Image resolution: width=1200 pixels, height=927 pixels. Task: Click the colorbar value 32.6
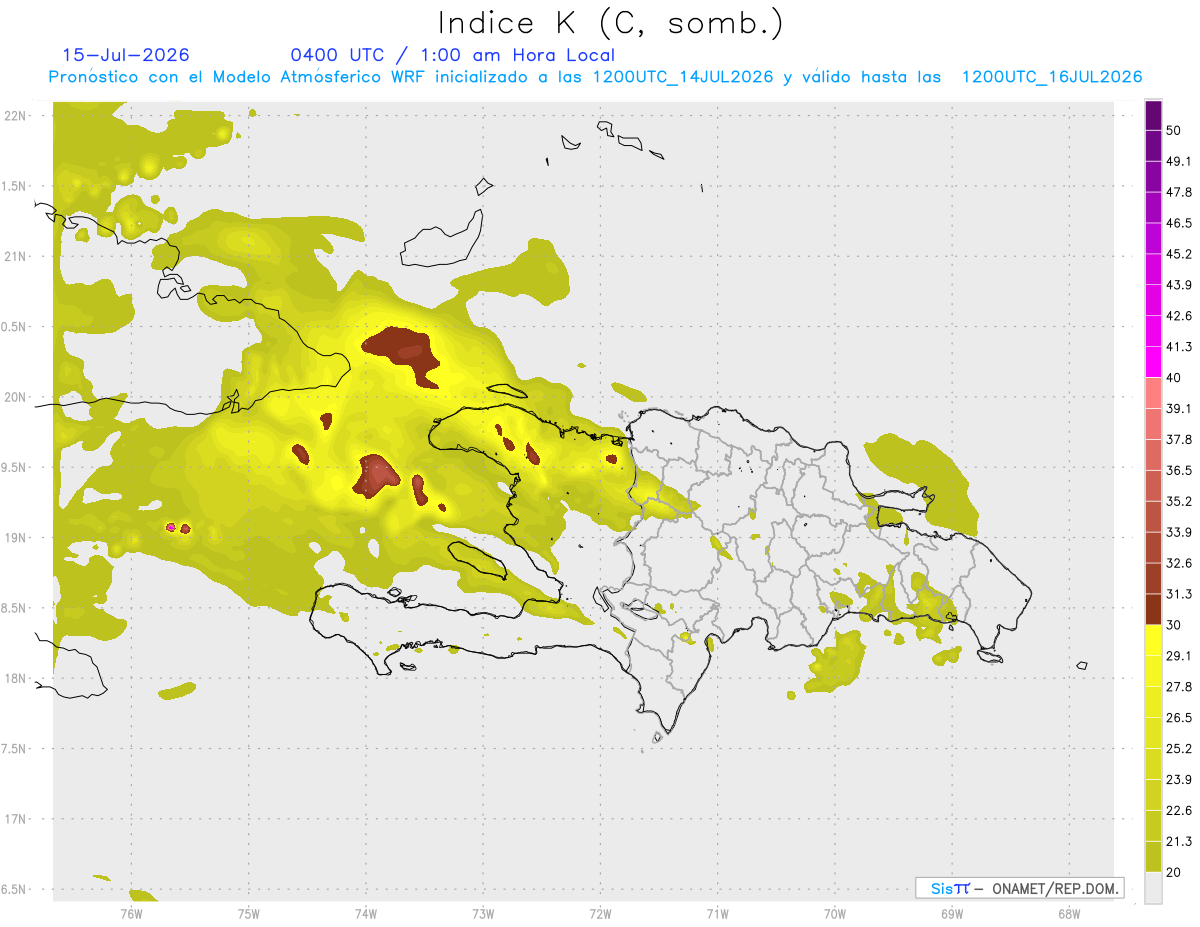click(x=1179, y=563)
